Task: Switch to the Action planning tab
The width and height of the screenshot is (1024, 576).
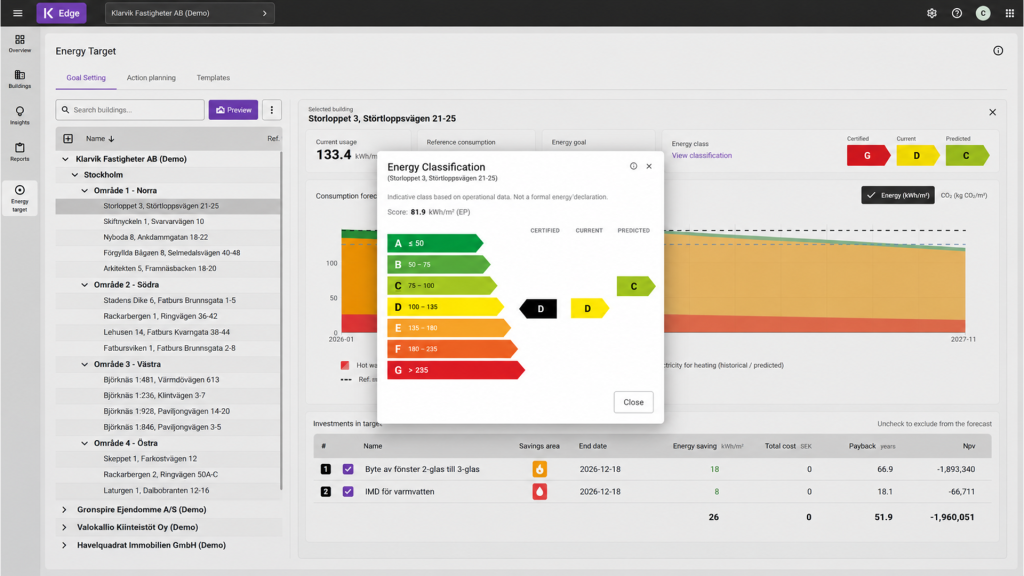Action: [x=151, y=78]
